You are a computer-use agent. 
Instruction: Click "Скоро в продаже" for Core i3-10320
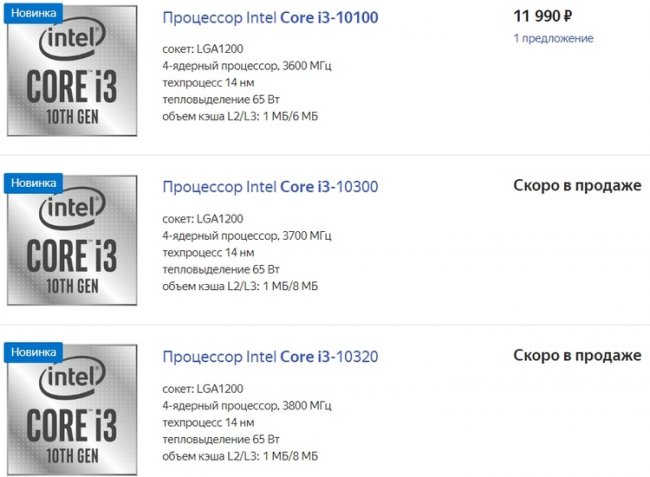coord(577,355)
